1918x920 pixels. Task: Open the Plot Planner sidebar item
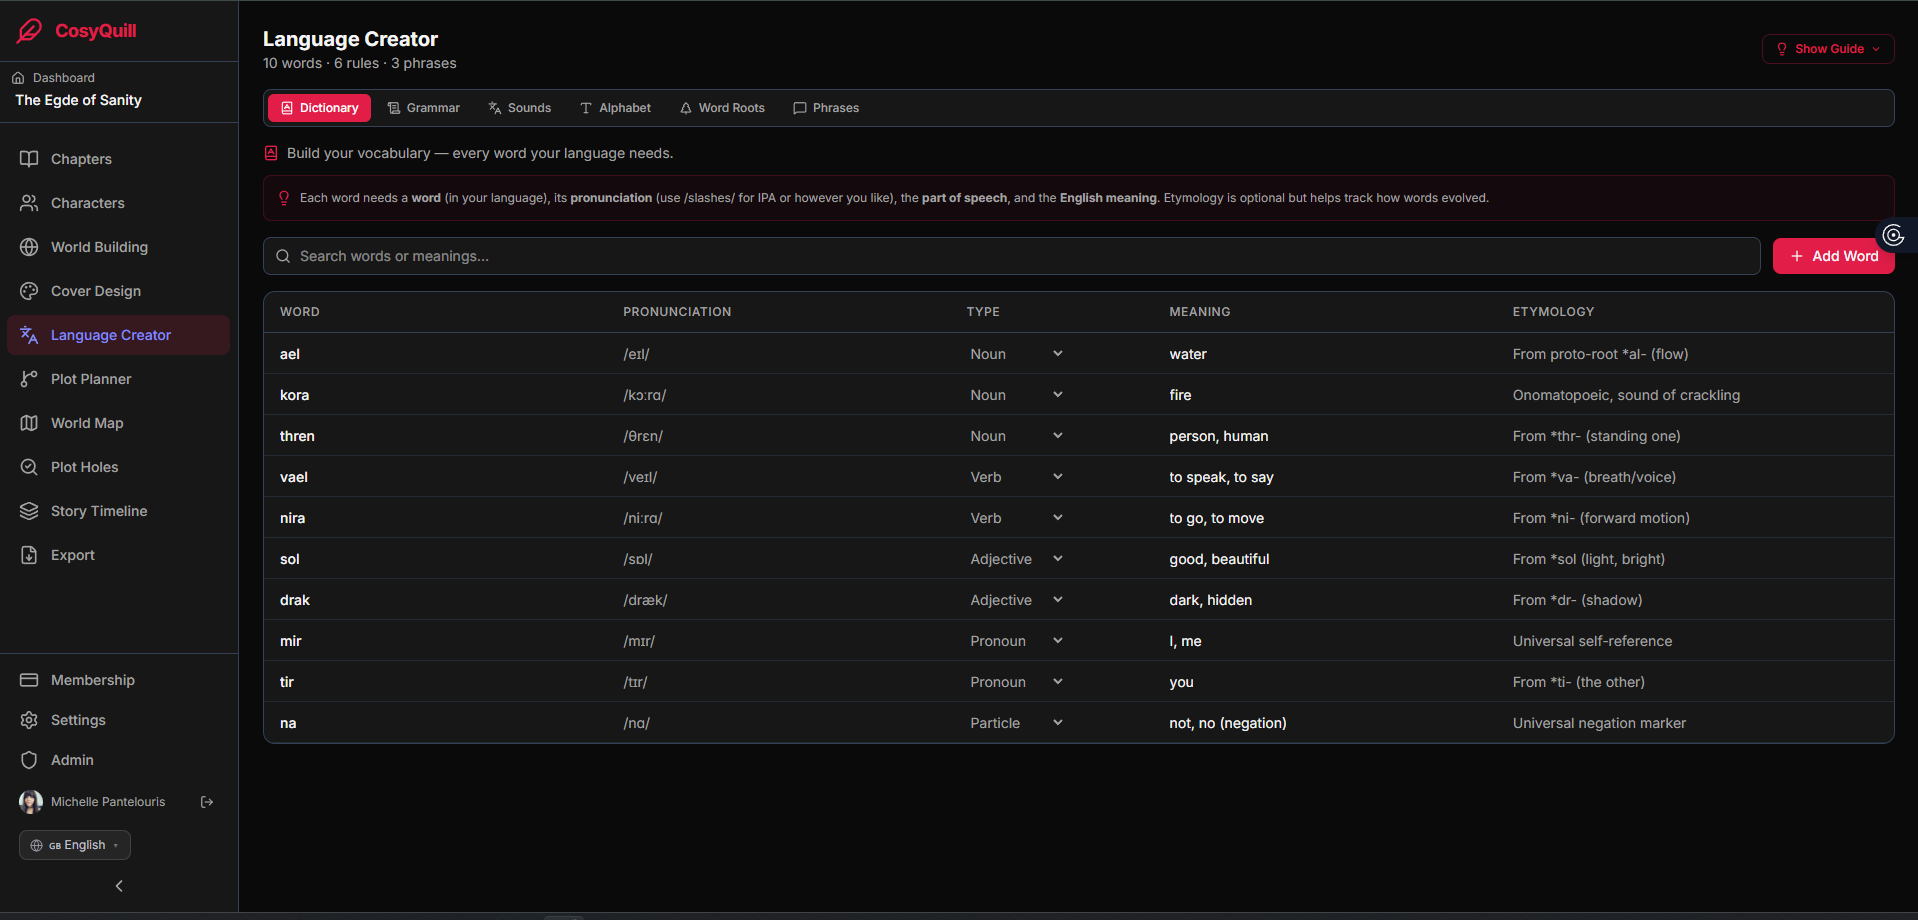pos(118,379)
